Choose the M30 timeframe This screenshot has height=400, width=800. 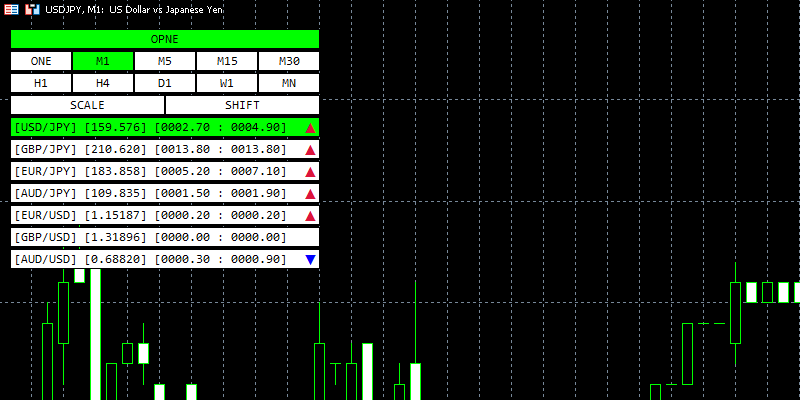click(x=288, y=61)
